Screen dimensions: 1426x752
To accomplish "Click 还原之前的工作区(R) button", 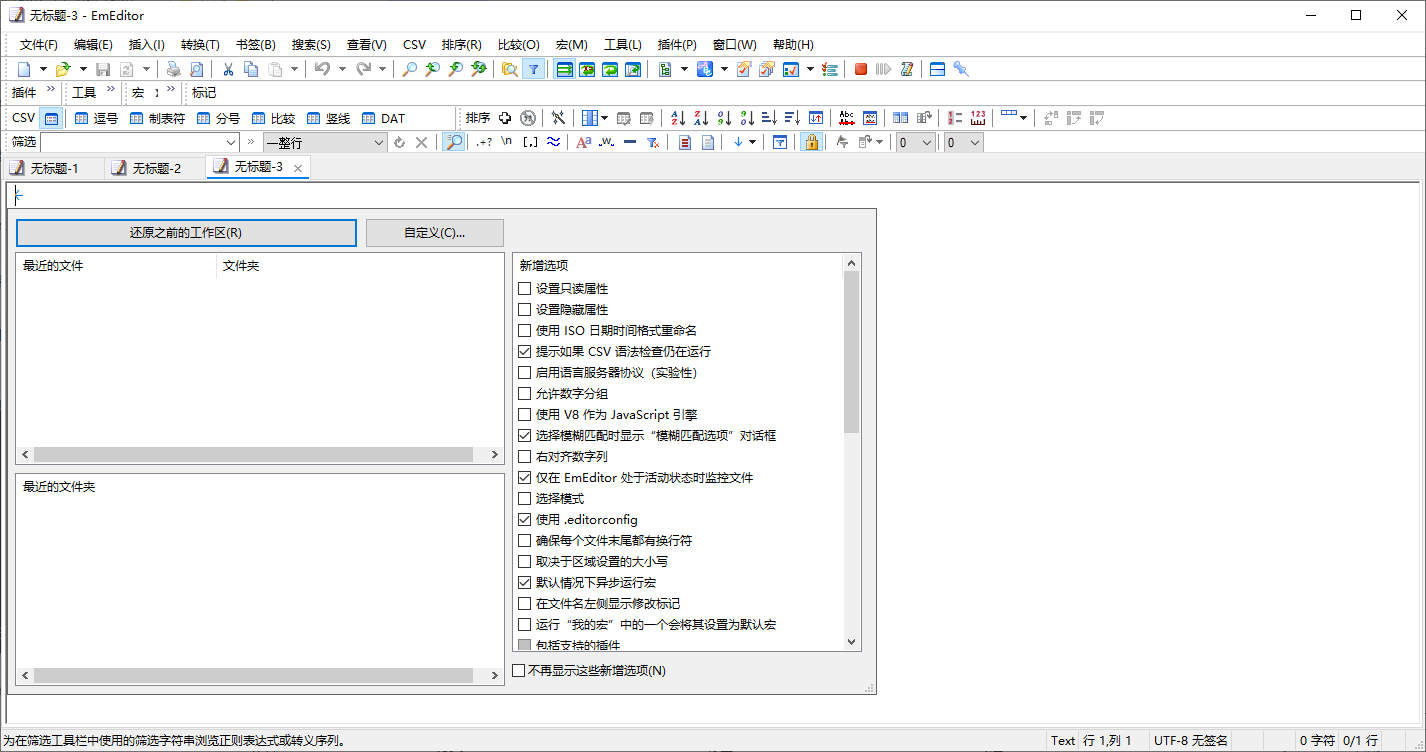I will pyautogui.click(x=186, y=232).
